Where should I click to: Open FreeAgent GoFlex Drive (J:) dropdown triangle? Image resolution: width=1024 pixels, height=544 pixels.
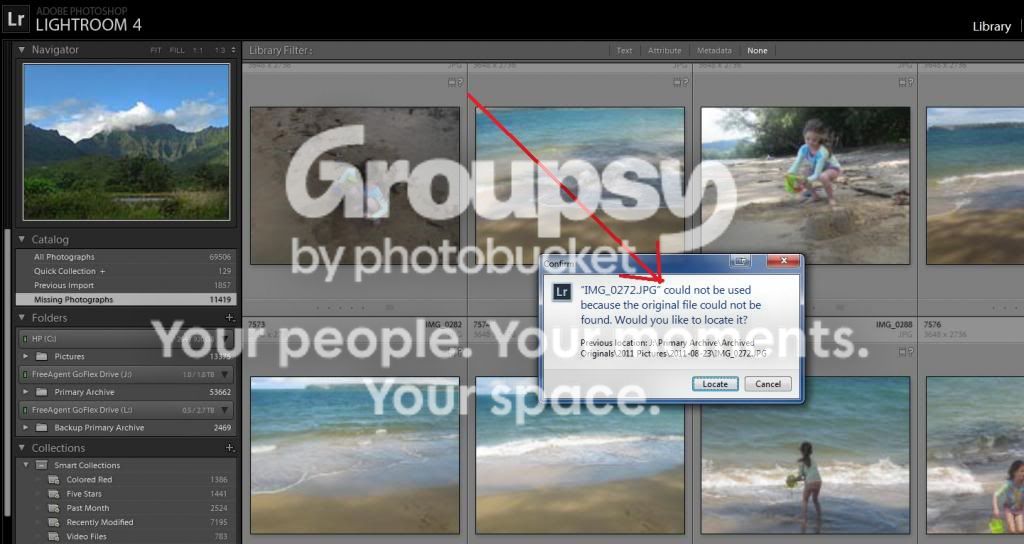pyautogui.click(x=225, y=374)
